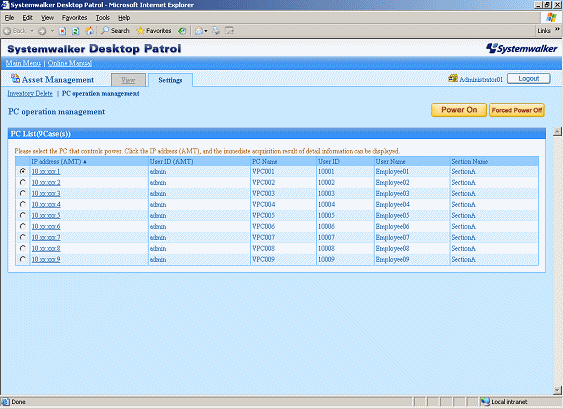
Task: Print the page from the toolbar
Action: pos(216,31)
